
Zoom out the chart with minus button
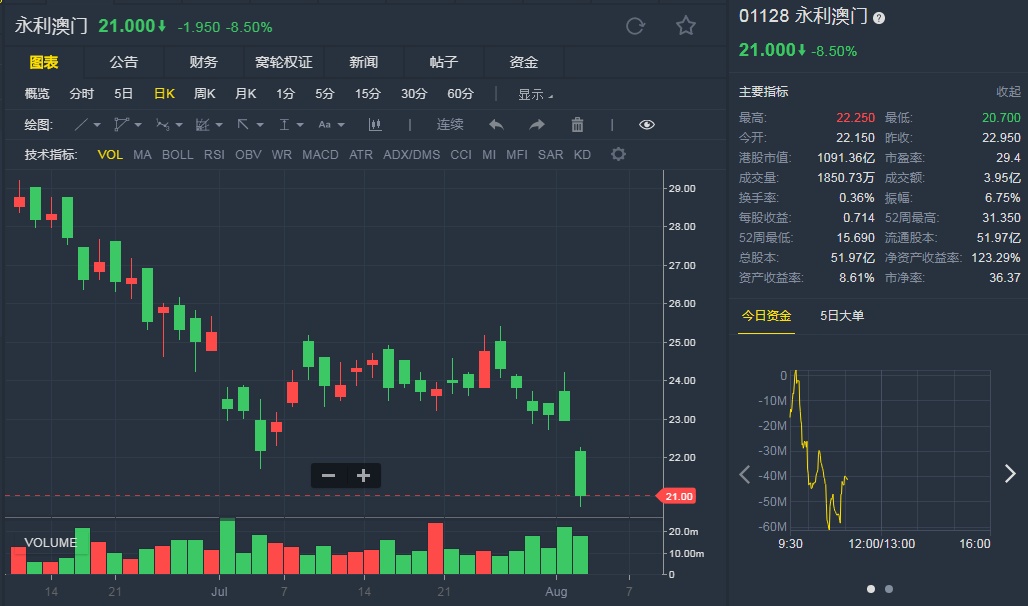point(328,476)
